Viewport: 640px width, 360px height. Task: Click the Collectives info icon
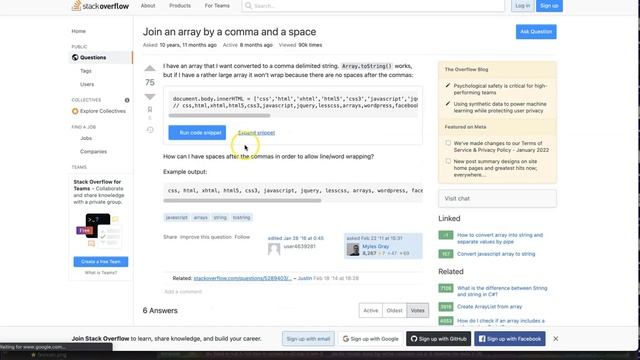[127, 100]
